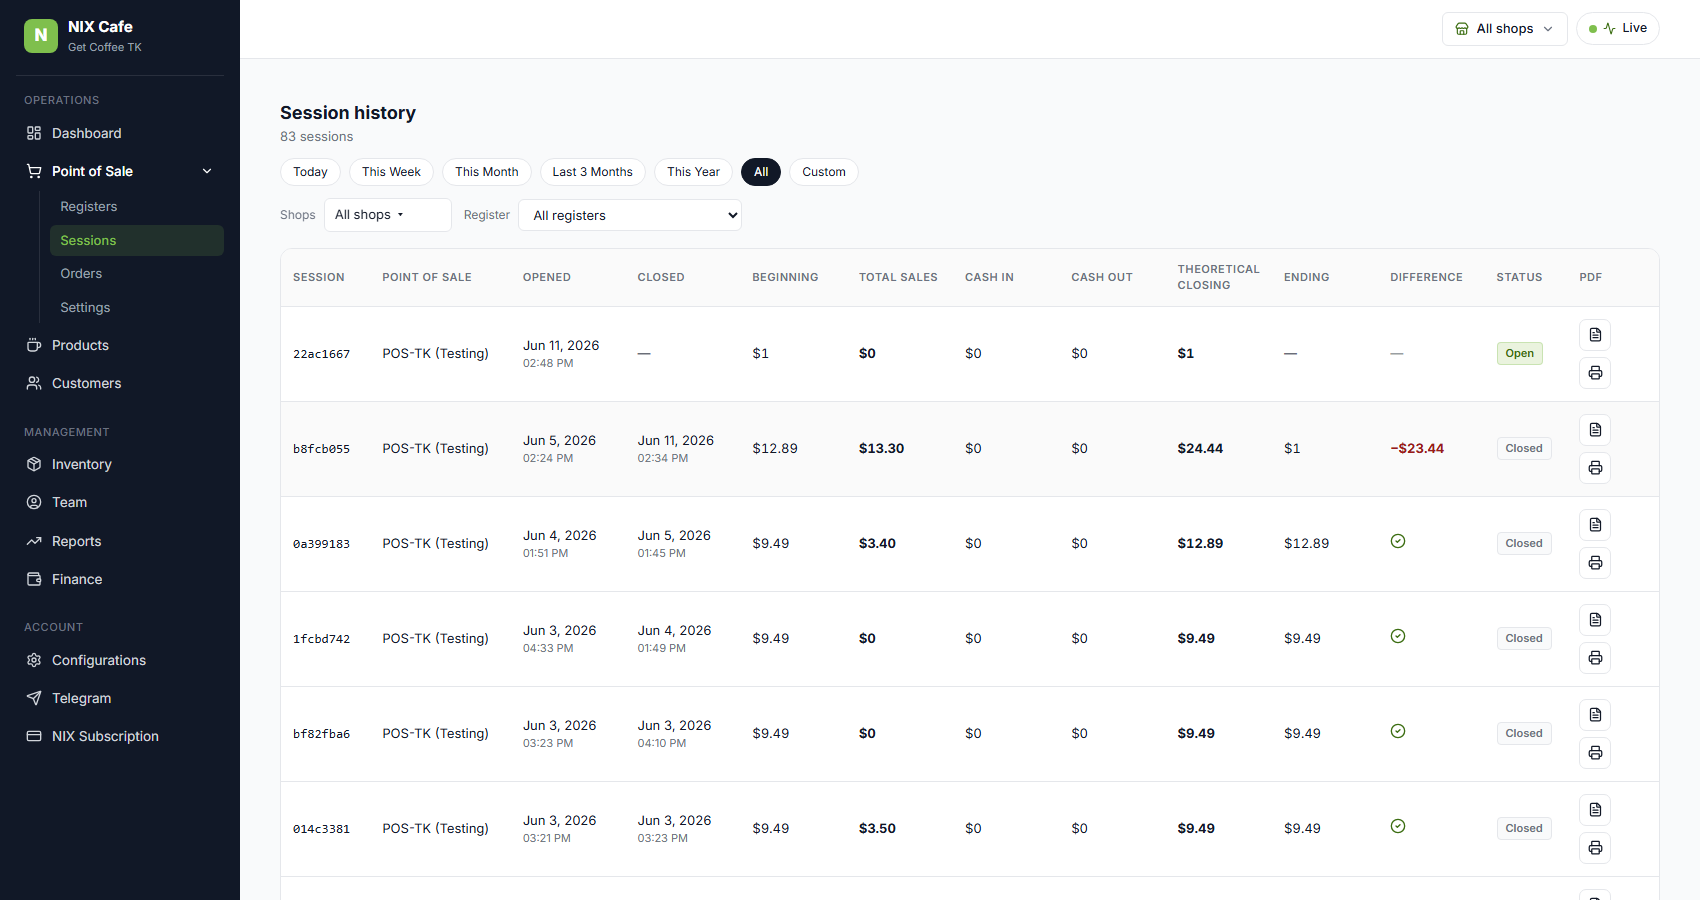This screenshot has height=900, width=1700.
Task: Click the balanced checkmark for session 0a399183
Action: tap(1398, 541)
